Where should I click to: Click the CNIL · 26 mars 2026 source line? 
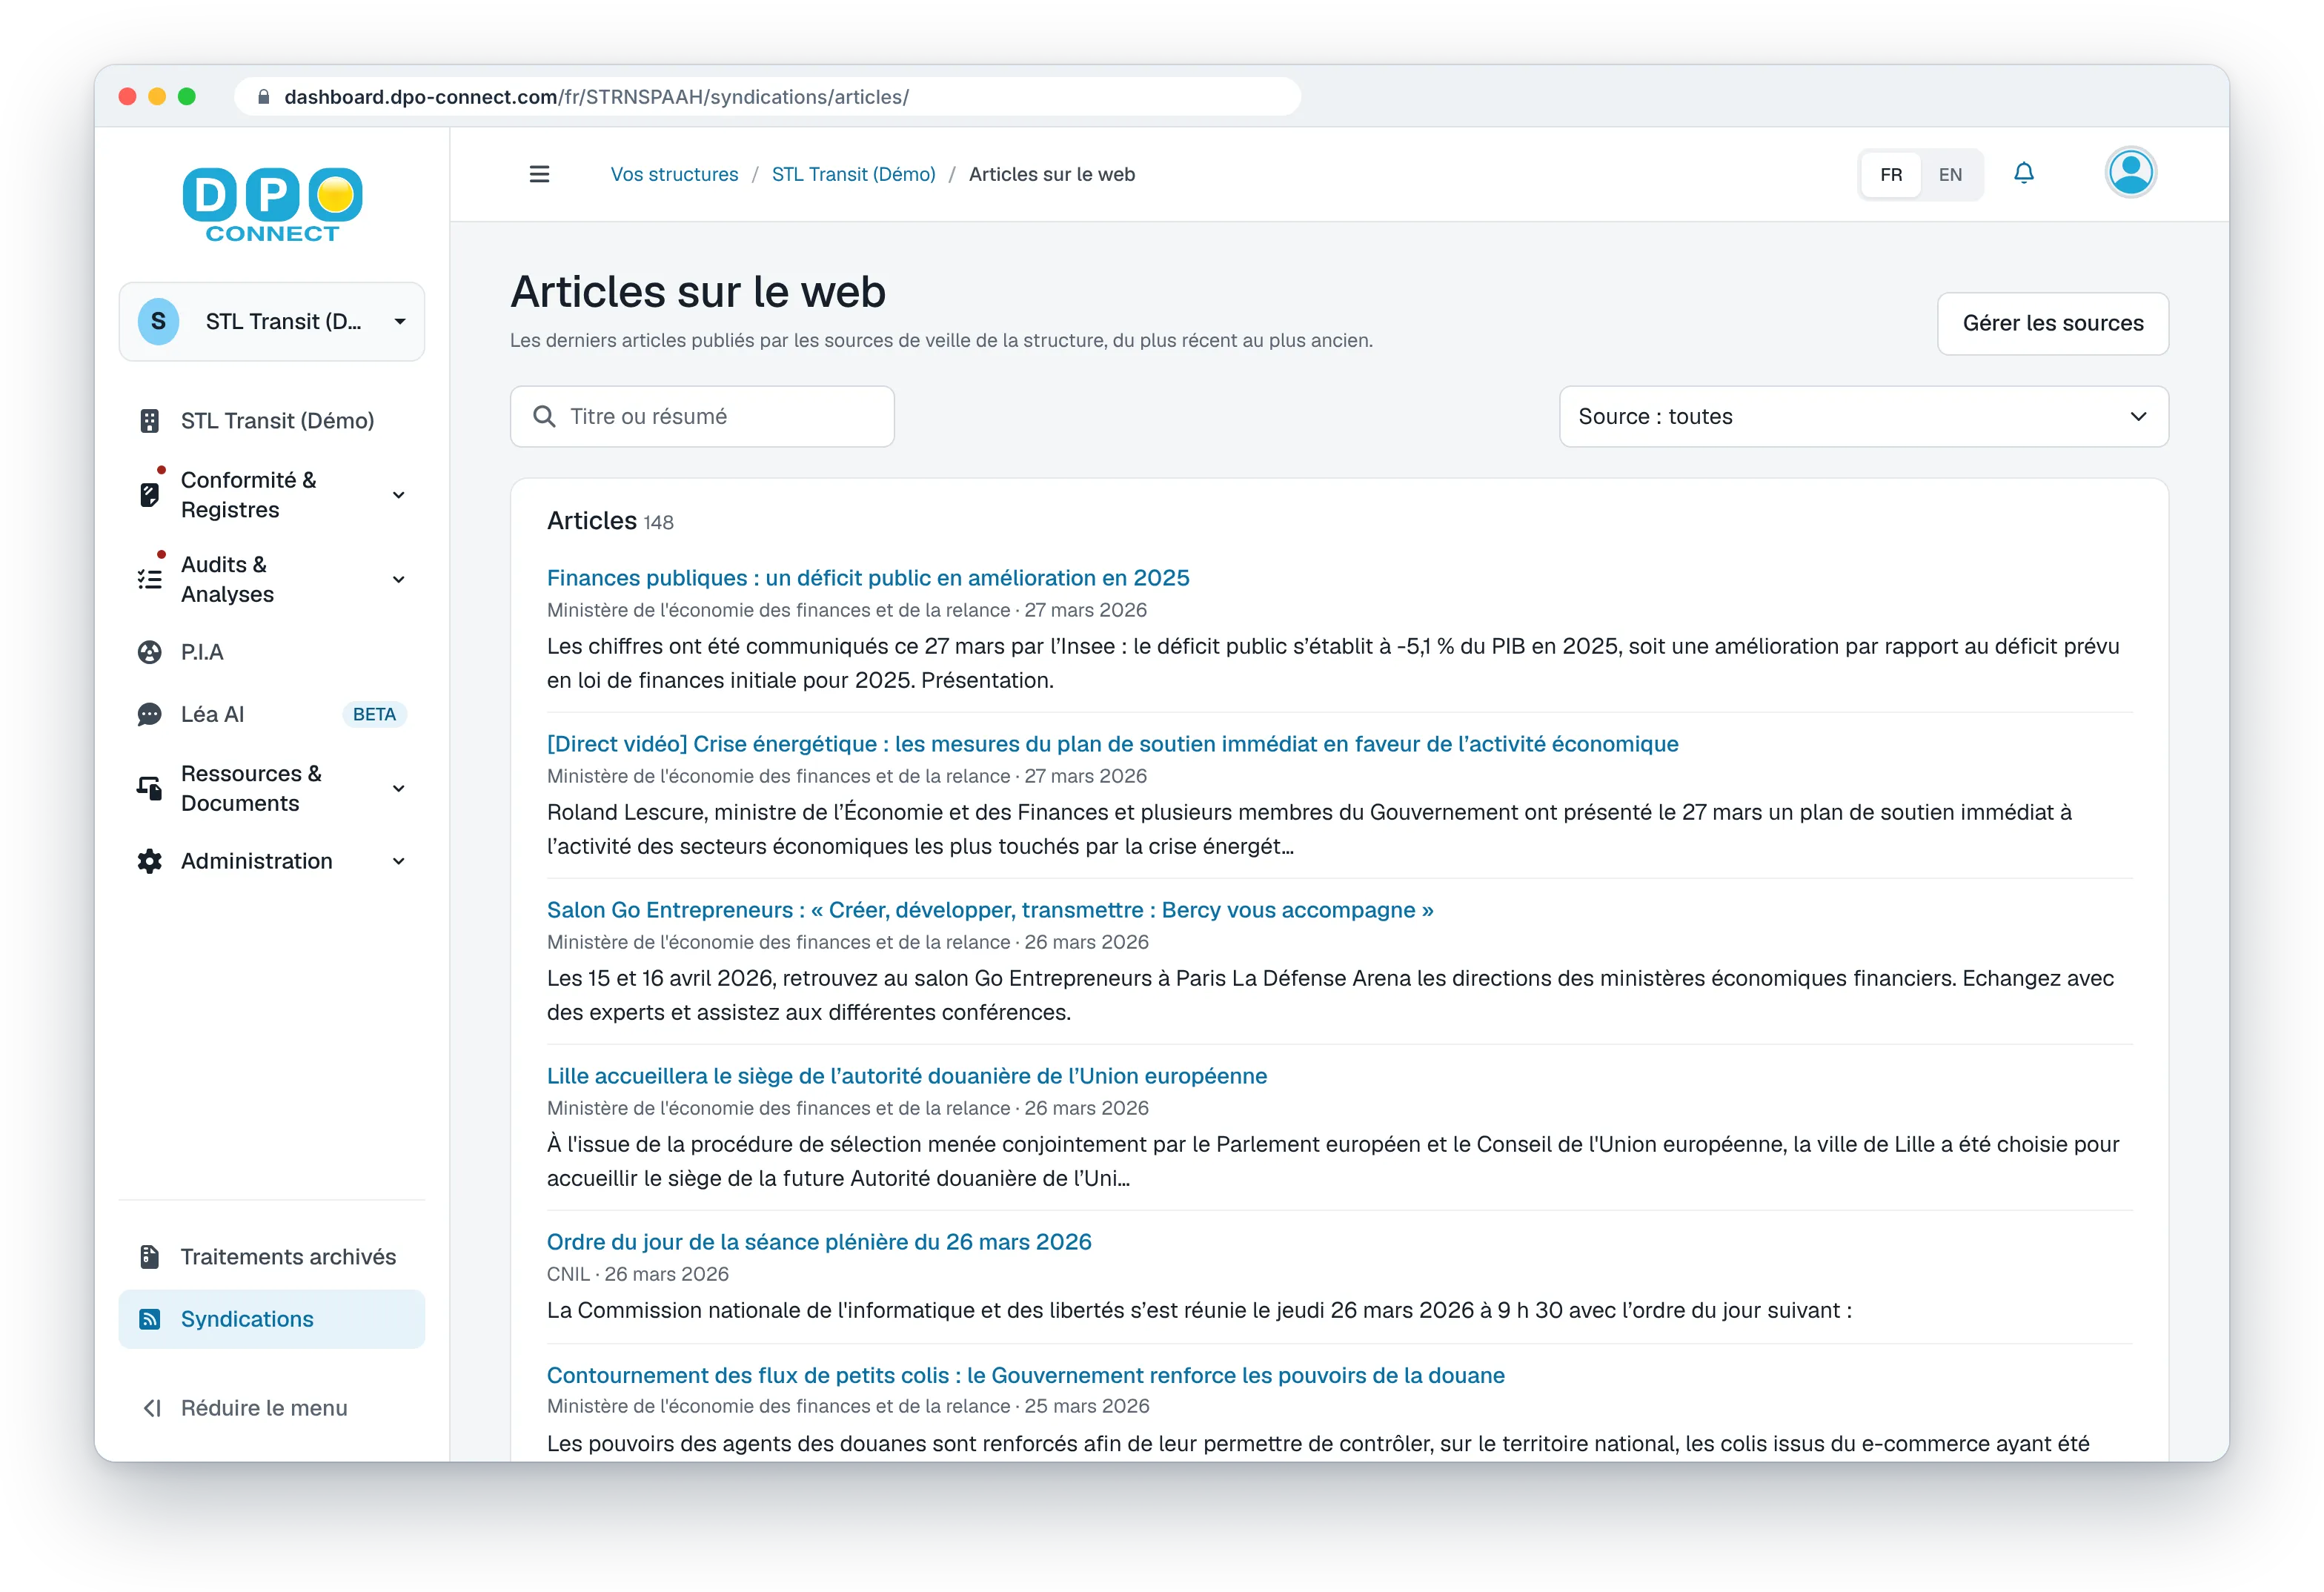(x=637, y=1274)
